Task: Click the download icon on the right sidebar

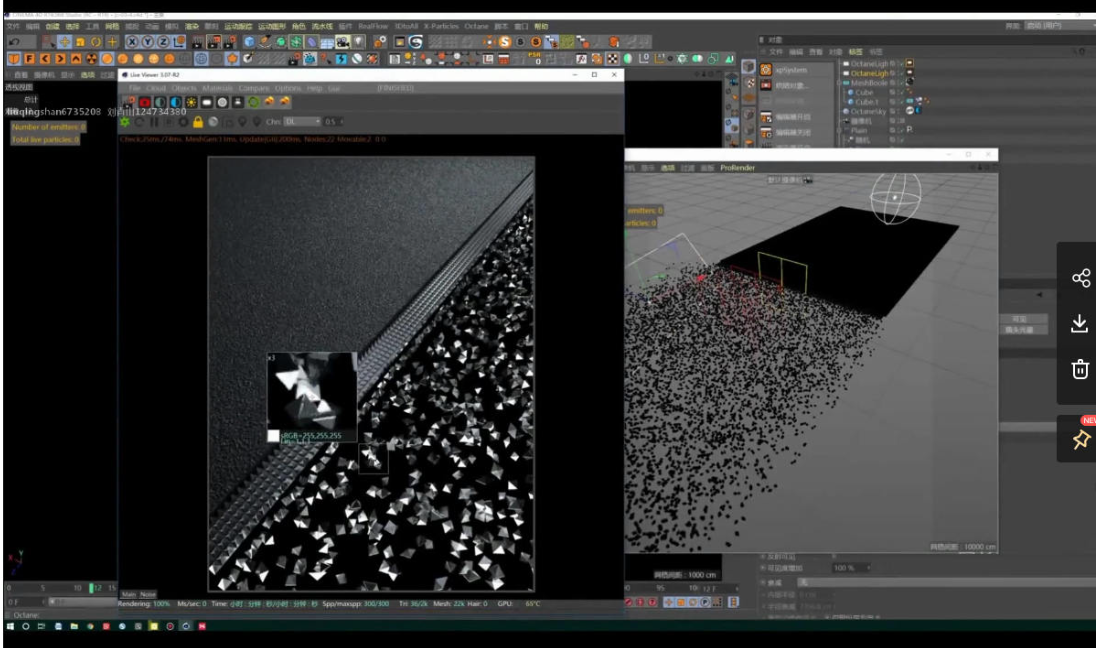Action: coord(1079,324)
